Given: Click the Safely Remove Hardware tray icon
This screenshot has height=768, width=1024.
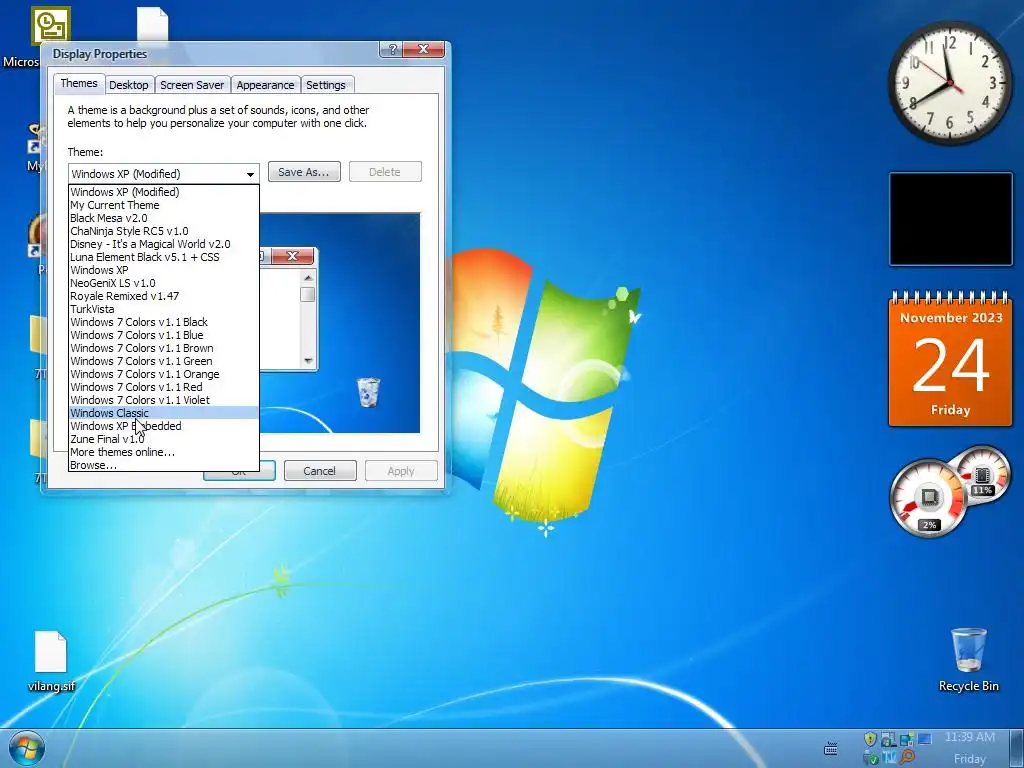Looking at the screenshot, I should pyautogui.click(x=871, y=758).
